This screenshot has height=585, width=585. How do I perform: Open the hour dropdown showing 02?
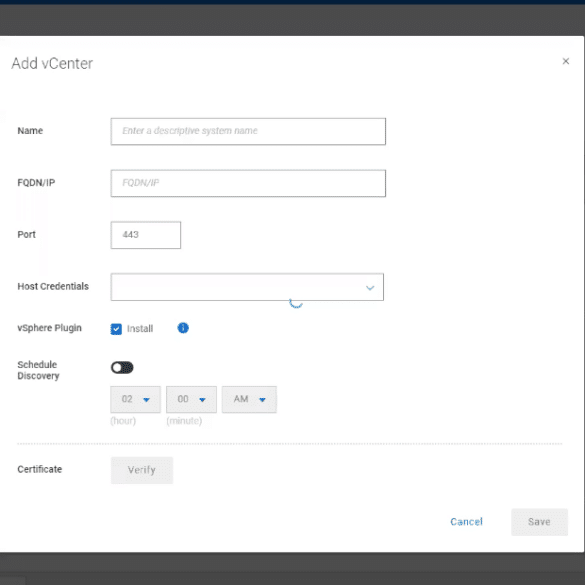point(135,399)
